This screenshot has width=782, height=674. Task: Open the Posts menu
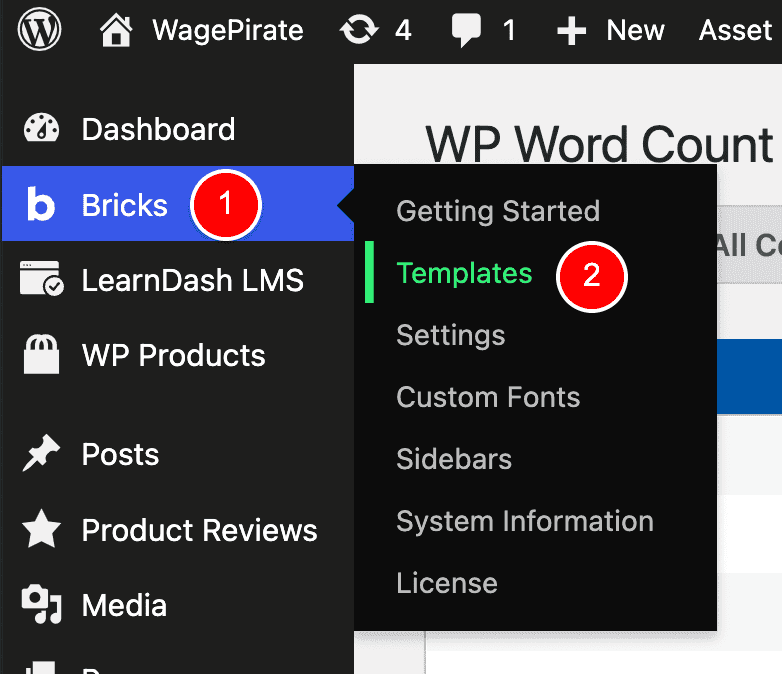point(120,454)
